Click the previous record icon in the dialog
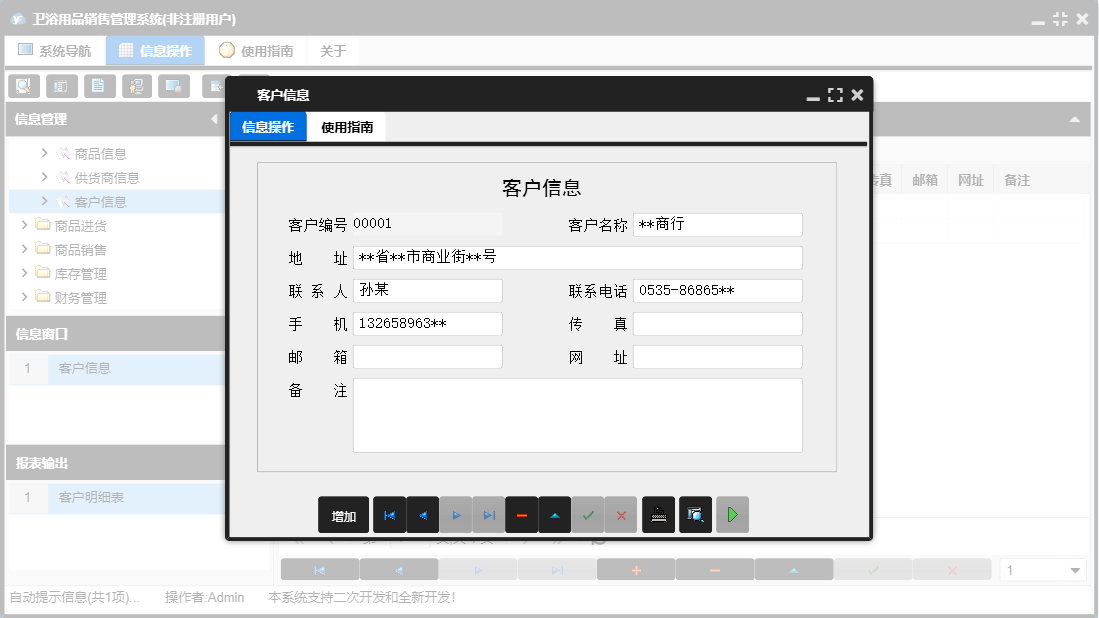 tap(421, 514)
